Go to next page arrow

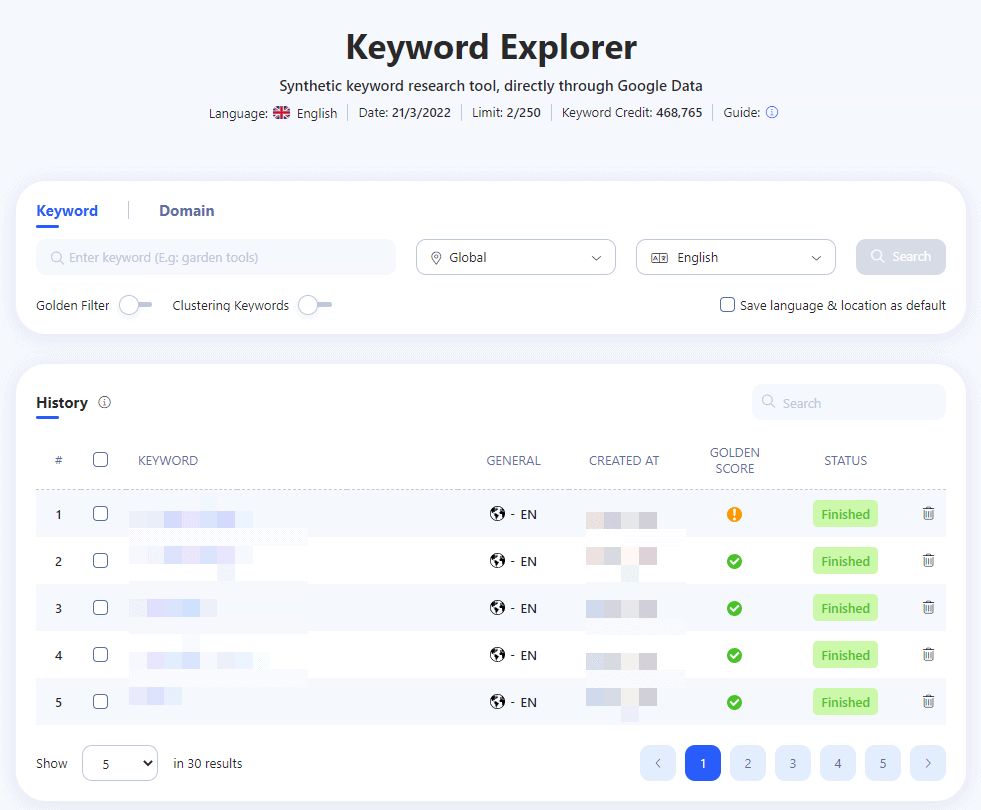pos(928,763)
